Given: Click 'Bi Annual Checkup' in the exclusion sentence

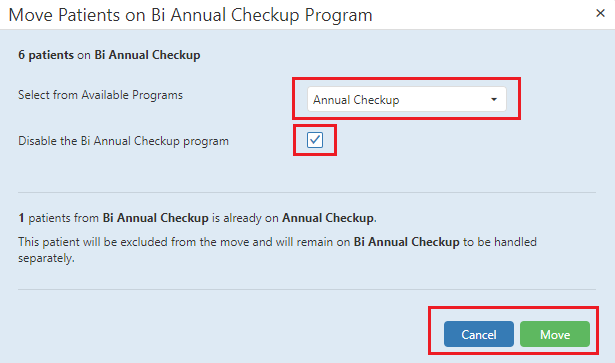Looking at the screenshot, I should tap(406, 242).
